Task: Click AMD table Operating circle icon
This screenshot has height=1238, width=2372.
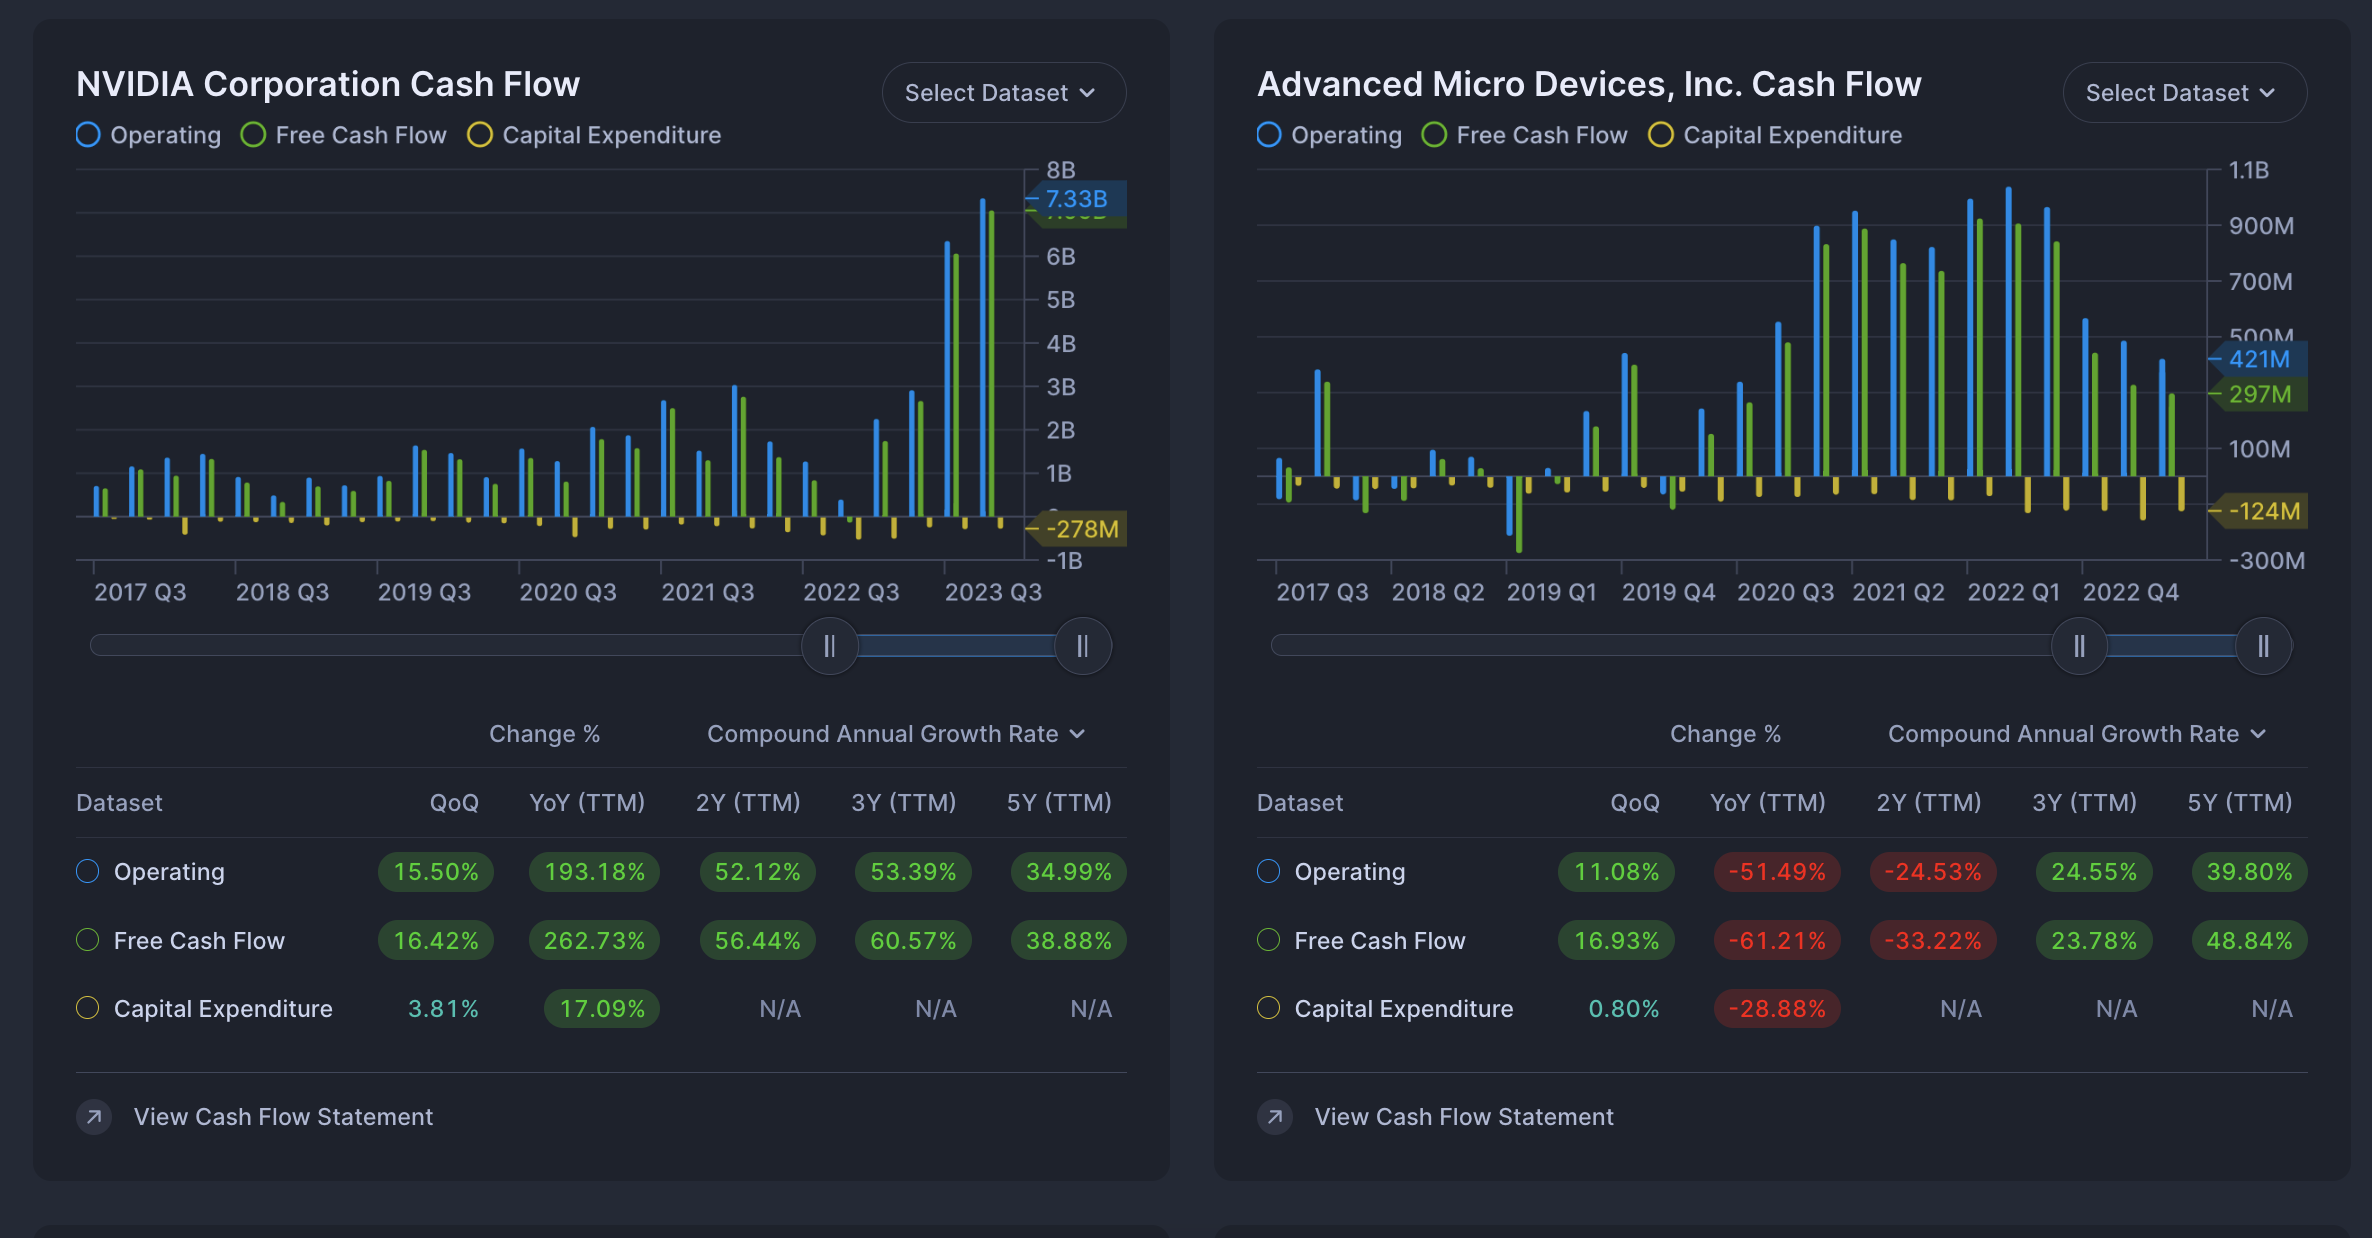Action: pos(1269,871)
